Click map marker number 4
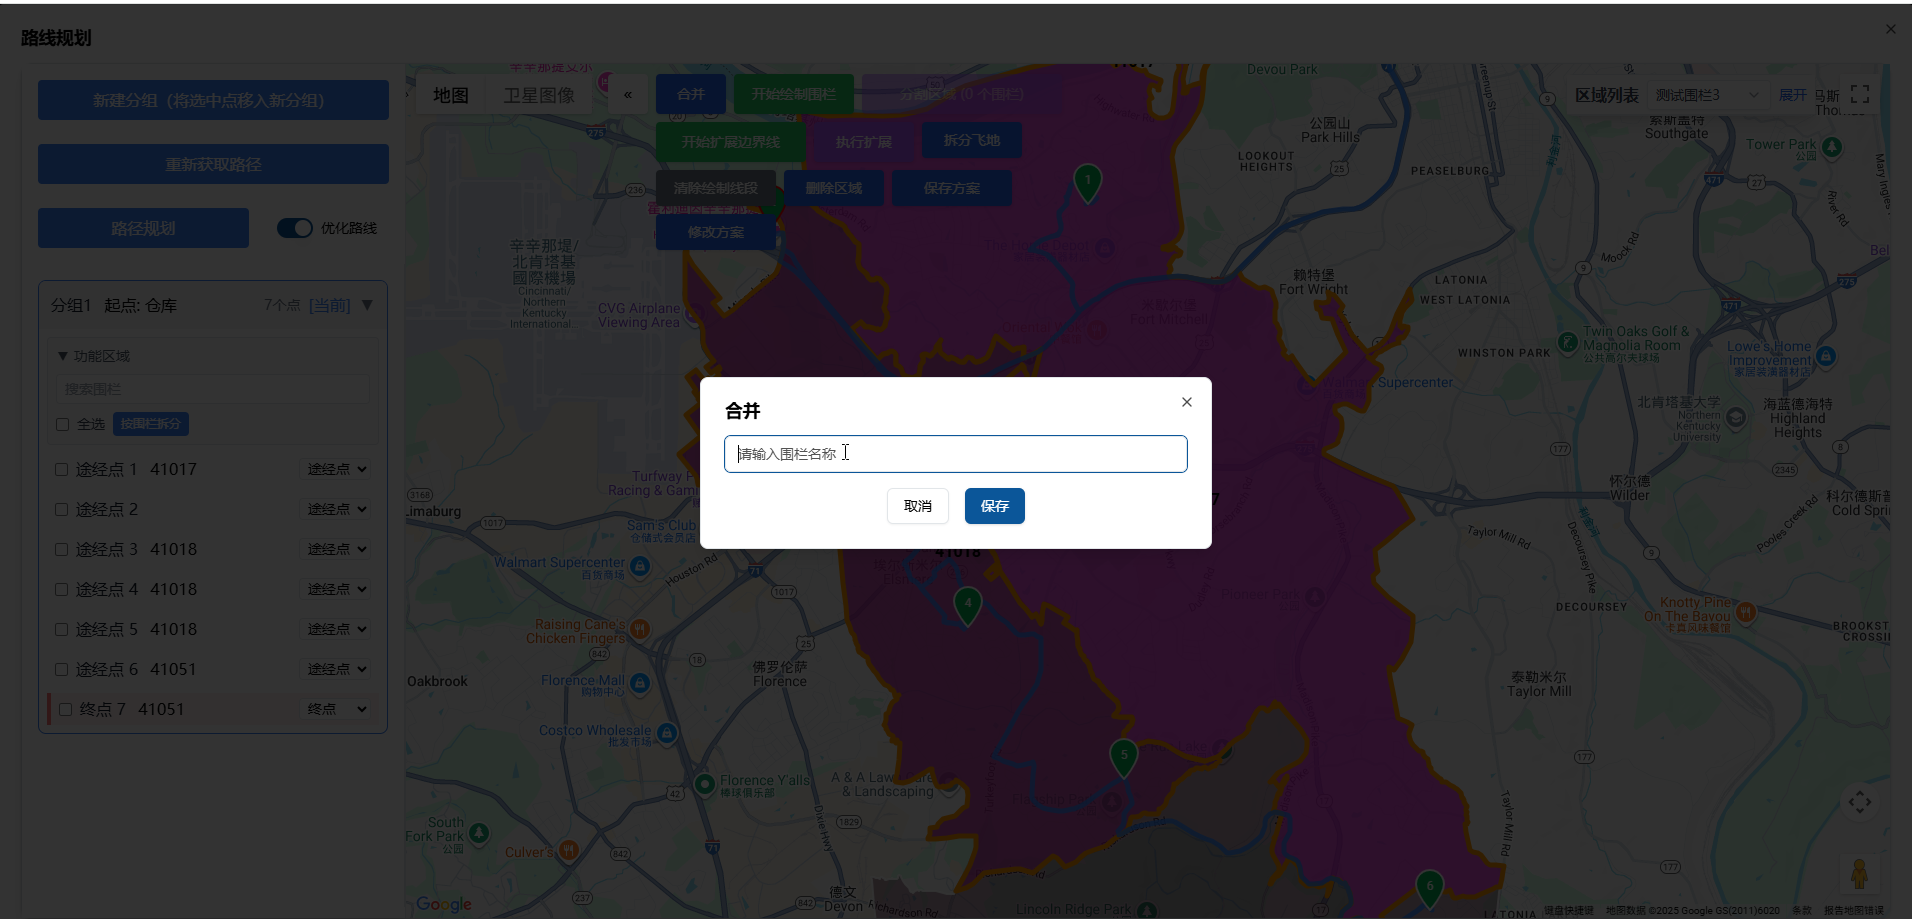This screenshot has width=1912, height=919. pos(967,605)
